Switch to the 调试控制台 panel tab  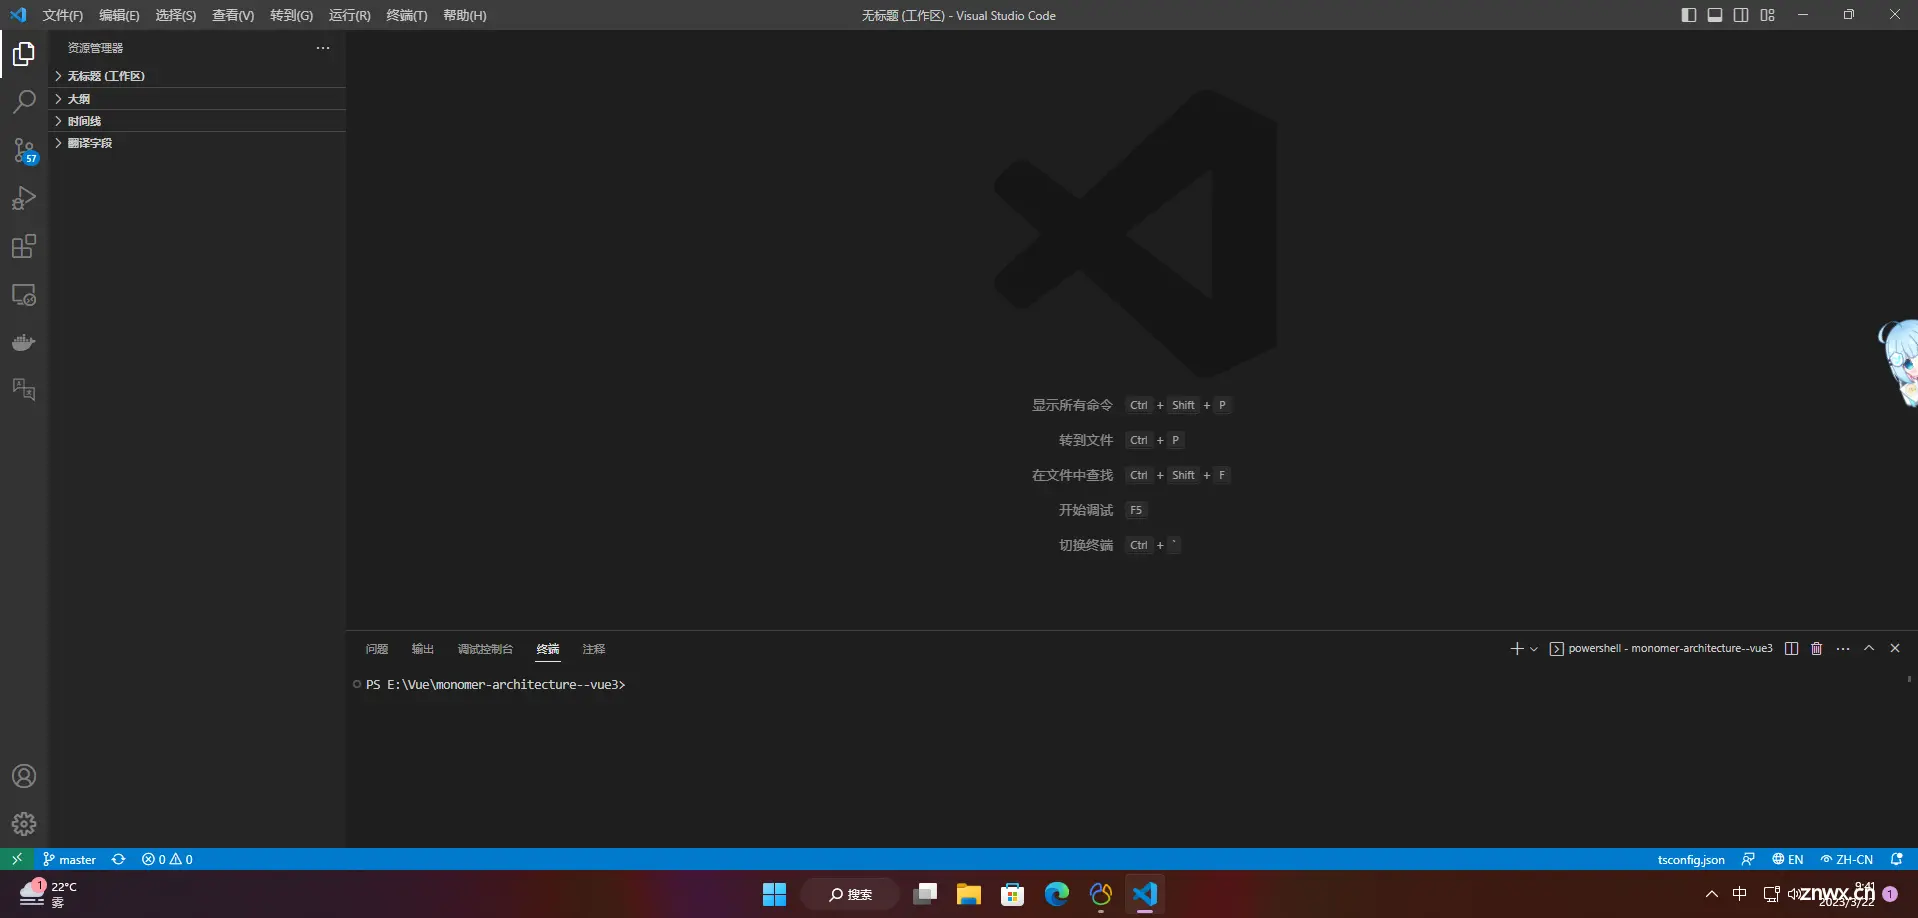[x=485, y=649]
